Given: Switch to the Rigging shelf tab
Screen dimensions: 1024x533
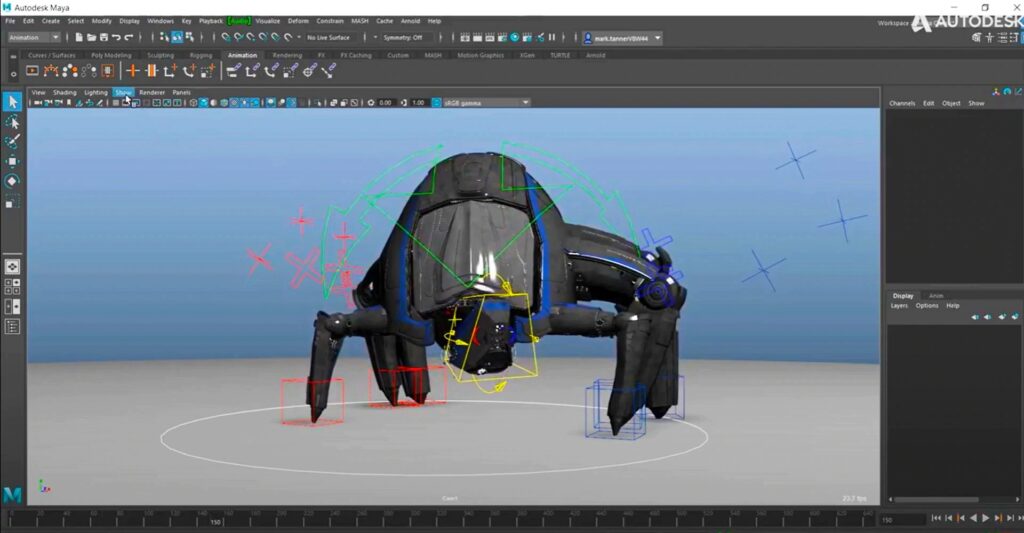Looking at the screenshot, I should coord(201,56).
